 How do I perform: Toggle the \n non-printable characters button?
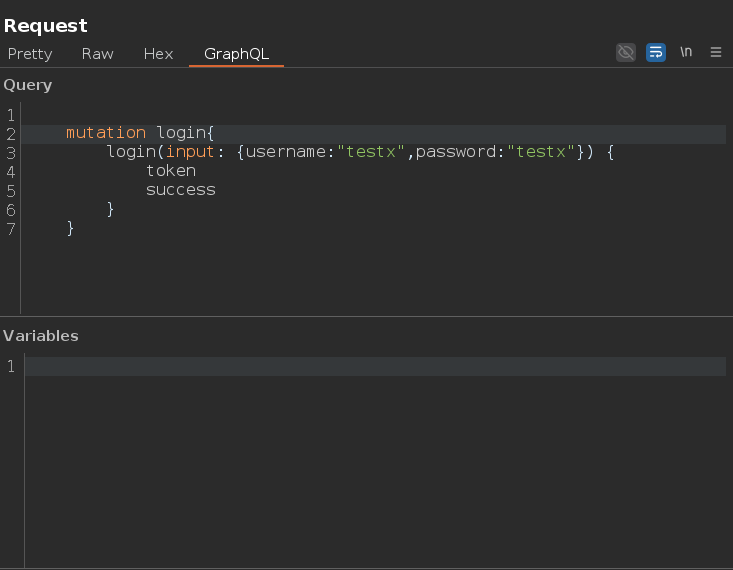[686, 52]
